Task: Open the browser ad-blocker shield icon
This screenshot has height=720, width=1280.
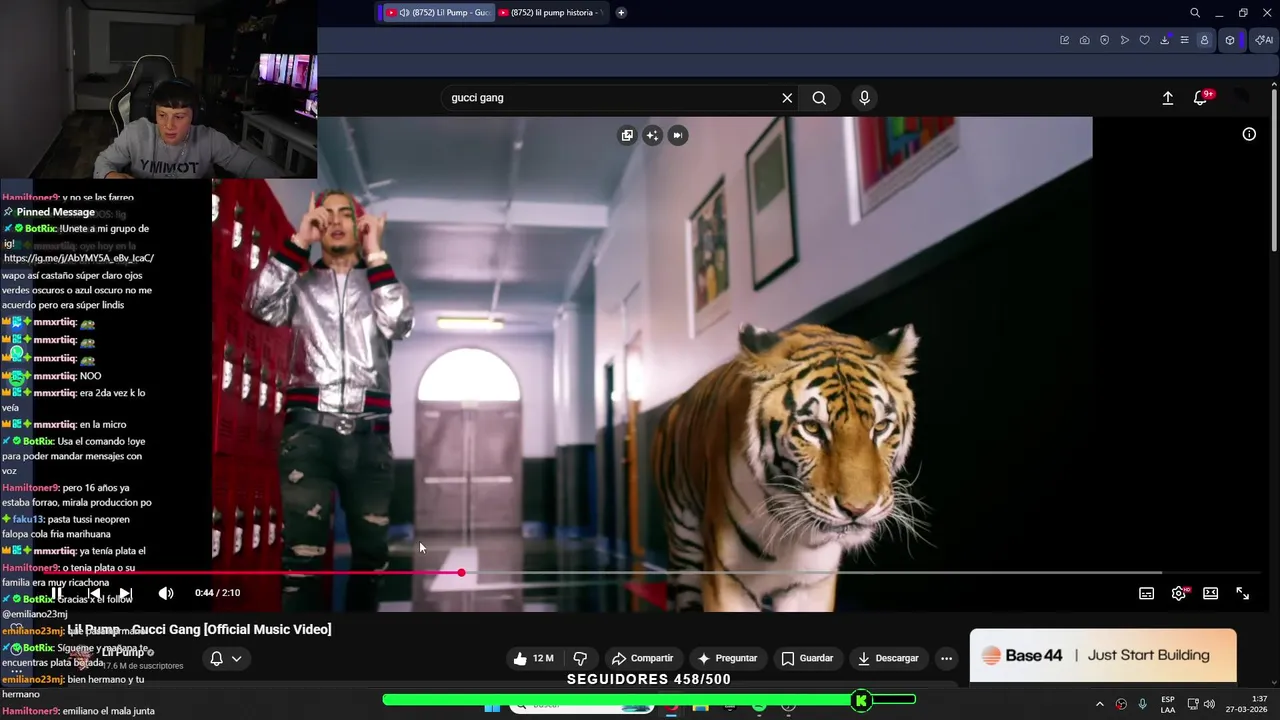Action: [1104, 40]
